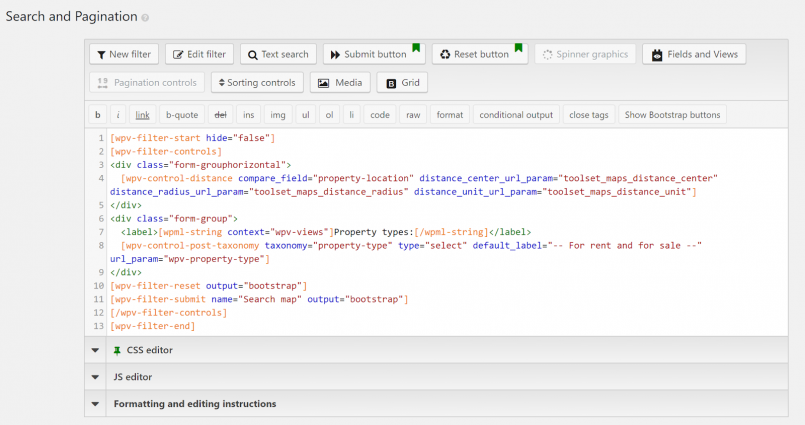Click the Spinner graphics button

[x=585, y=54]
